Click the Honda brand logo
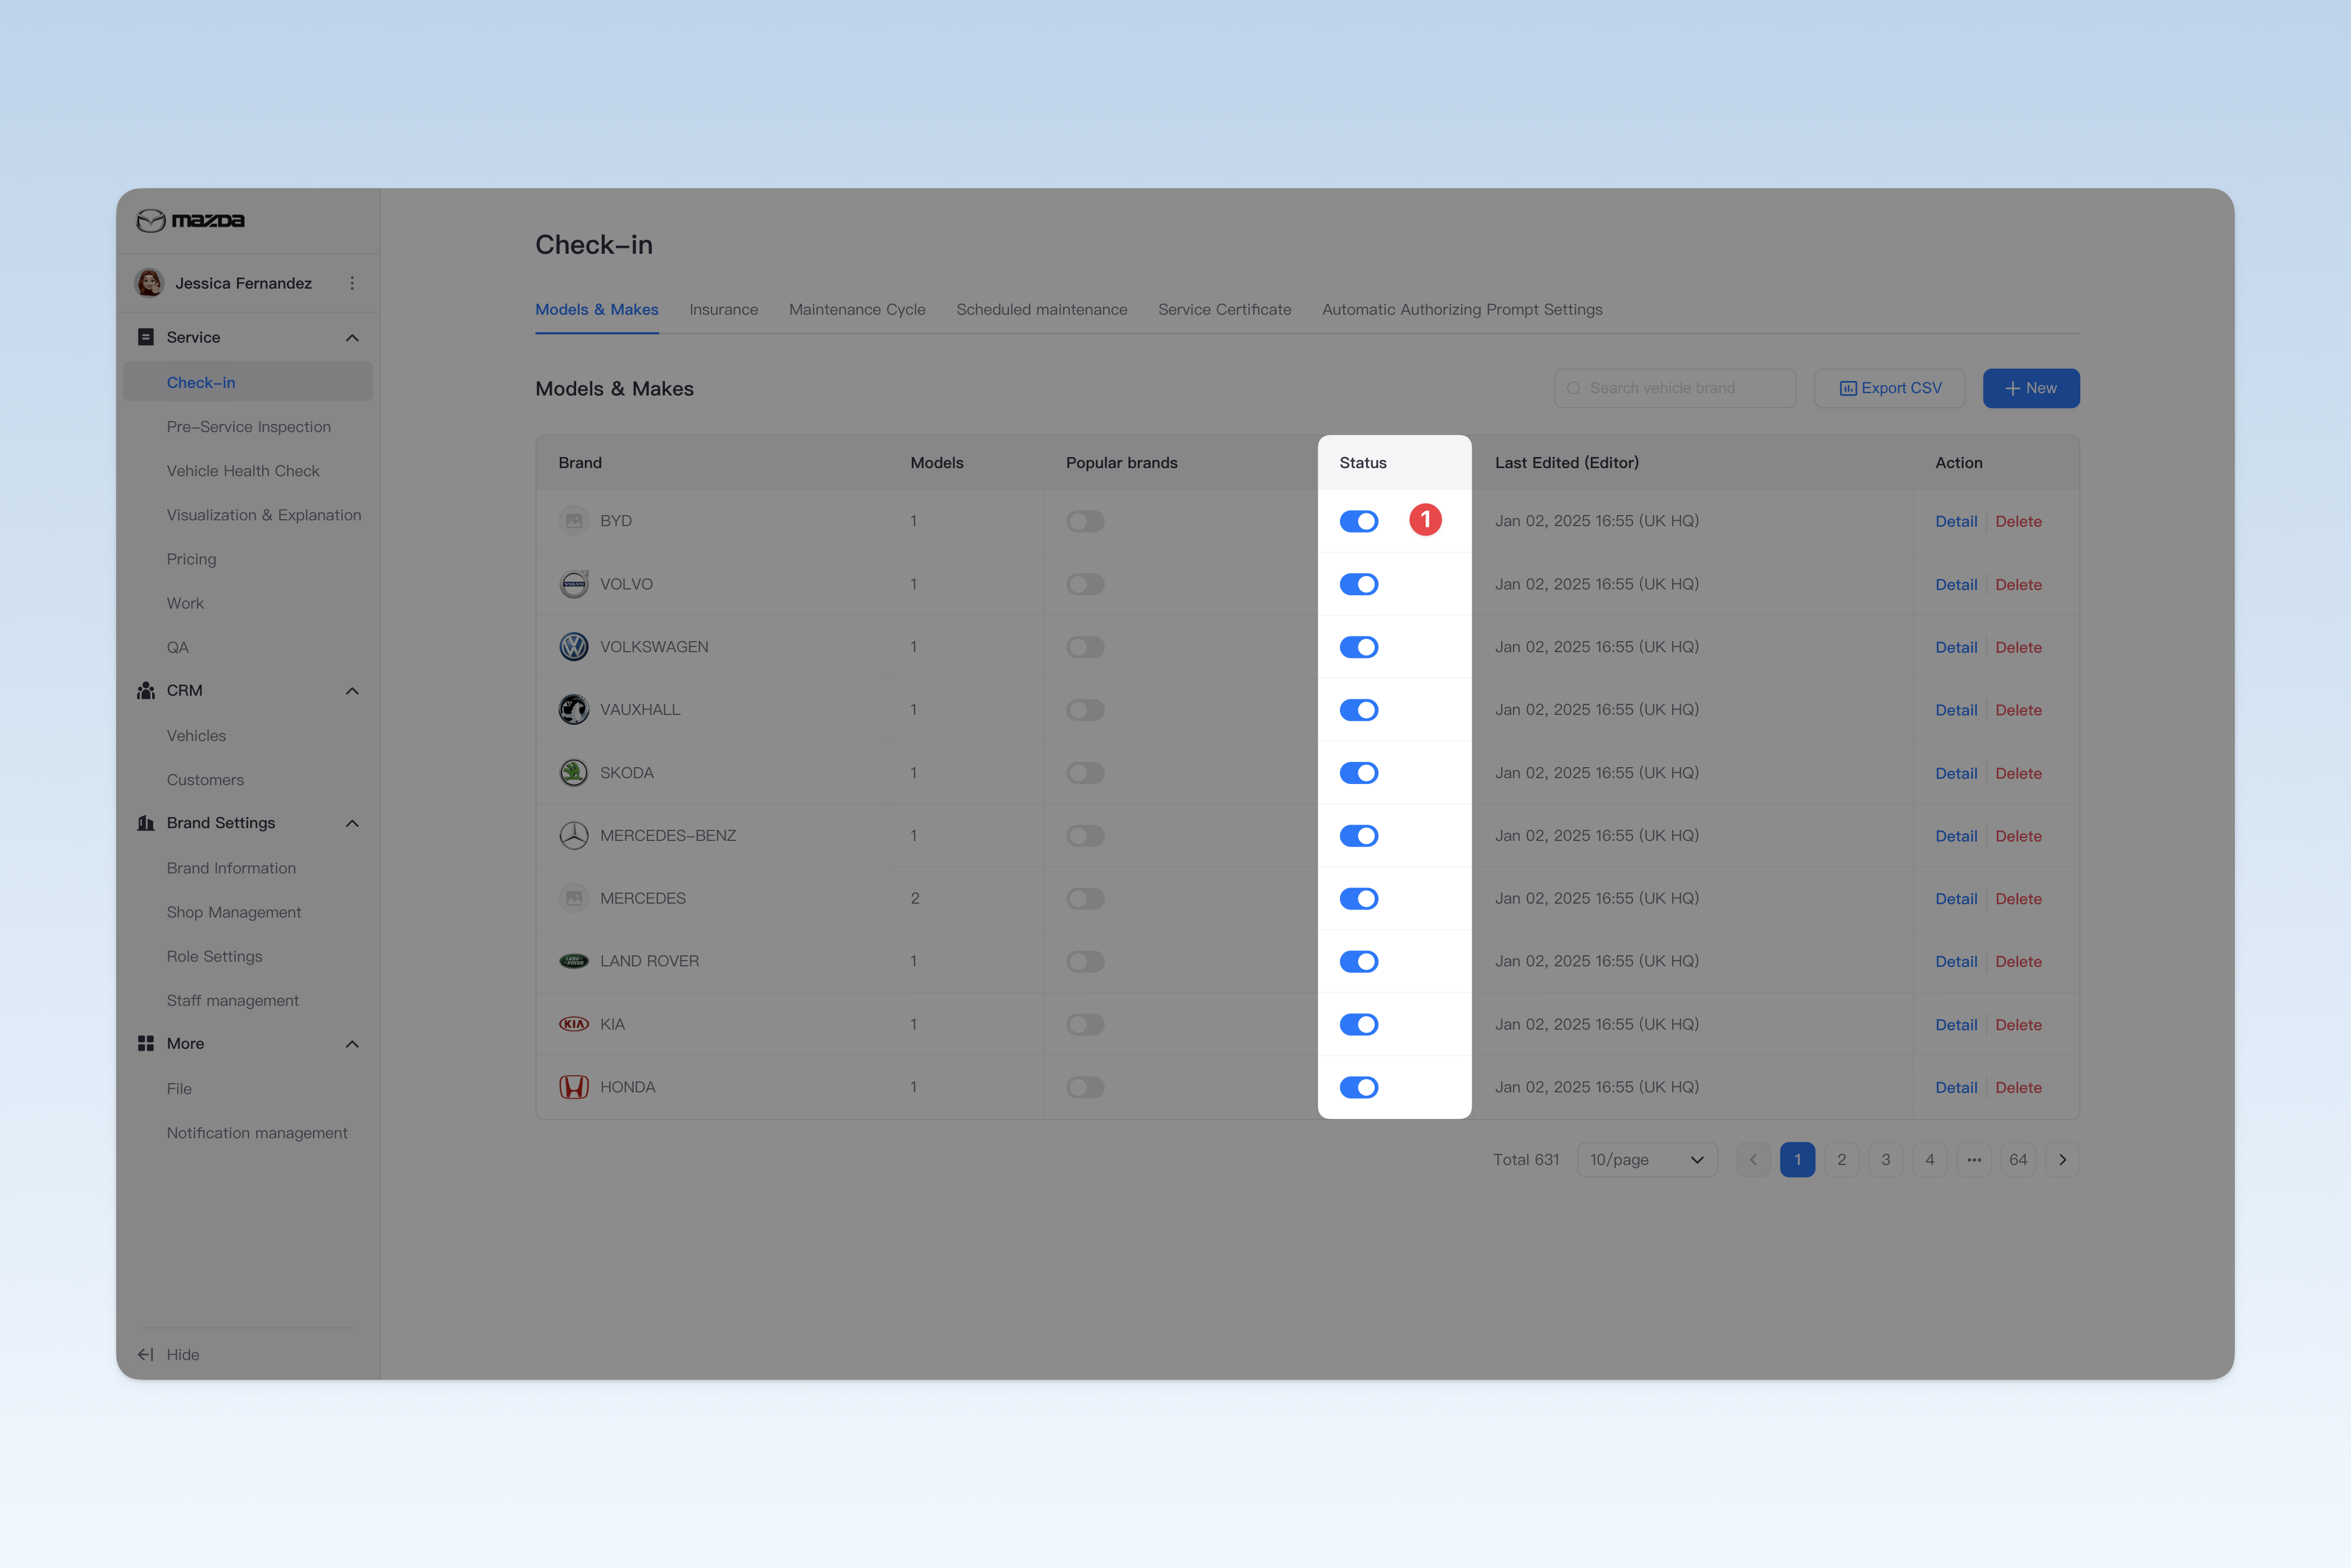2351x1568 pixels. pos(574,1087)
